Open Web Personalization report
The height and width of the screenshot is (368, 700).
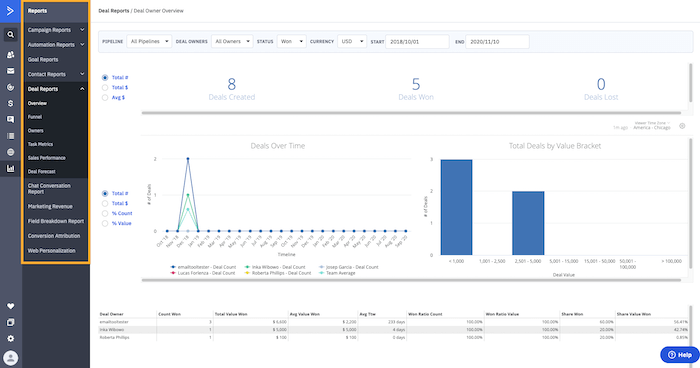tap(51, 251)
